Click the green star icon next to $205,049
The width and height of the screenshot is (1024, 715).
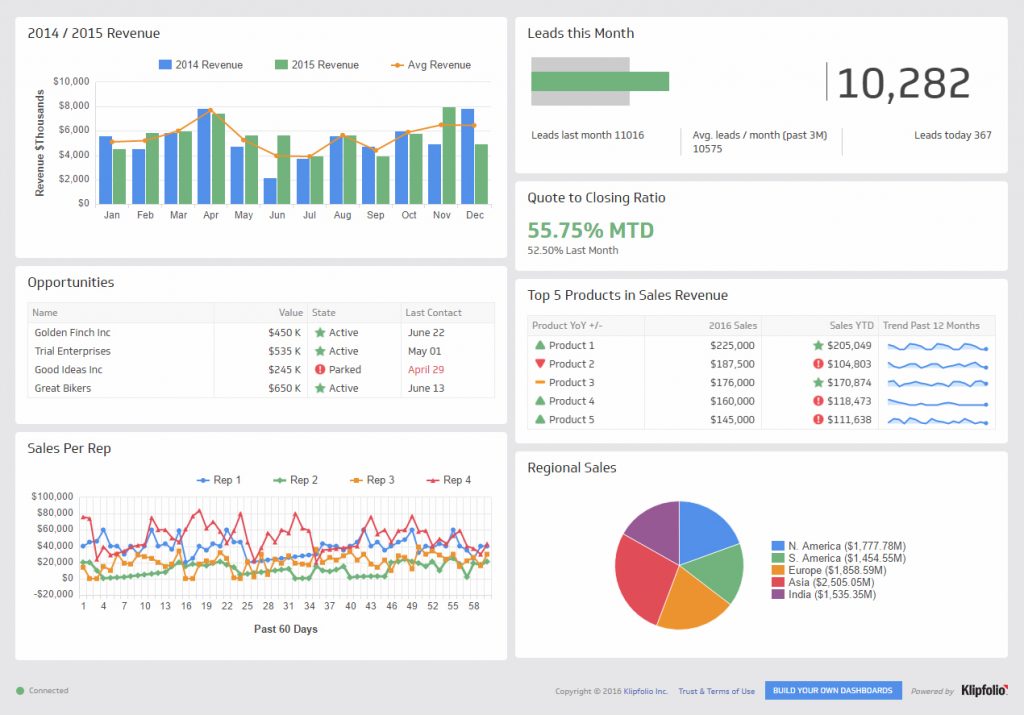[819, 345]
